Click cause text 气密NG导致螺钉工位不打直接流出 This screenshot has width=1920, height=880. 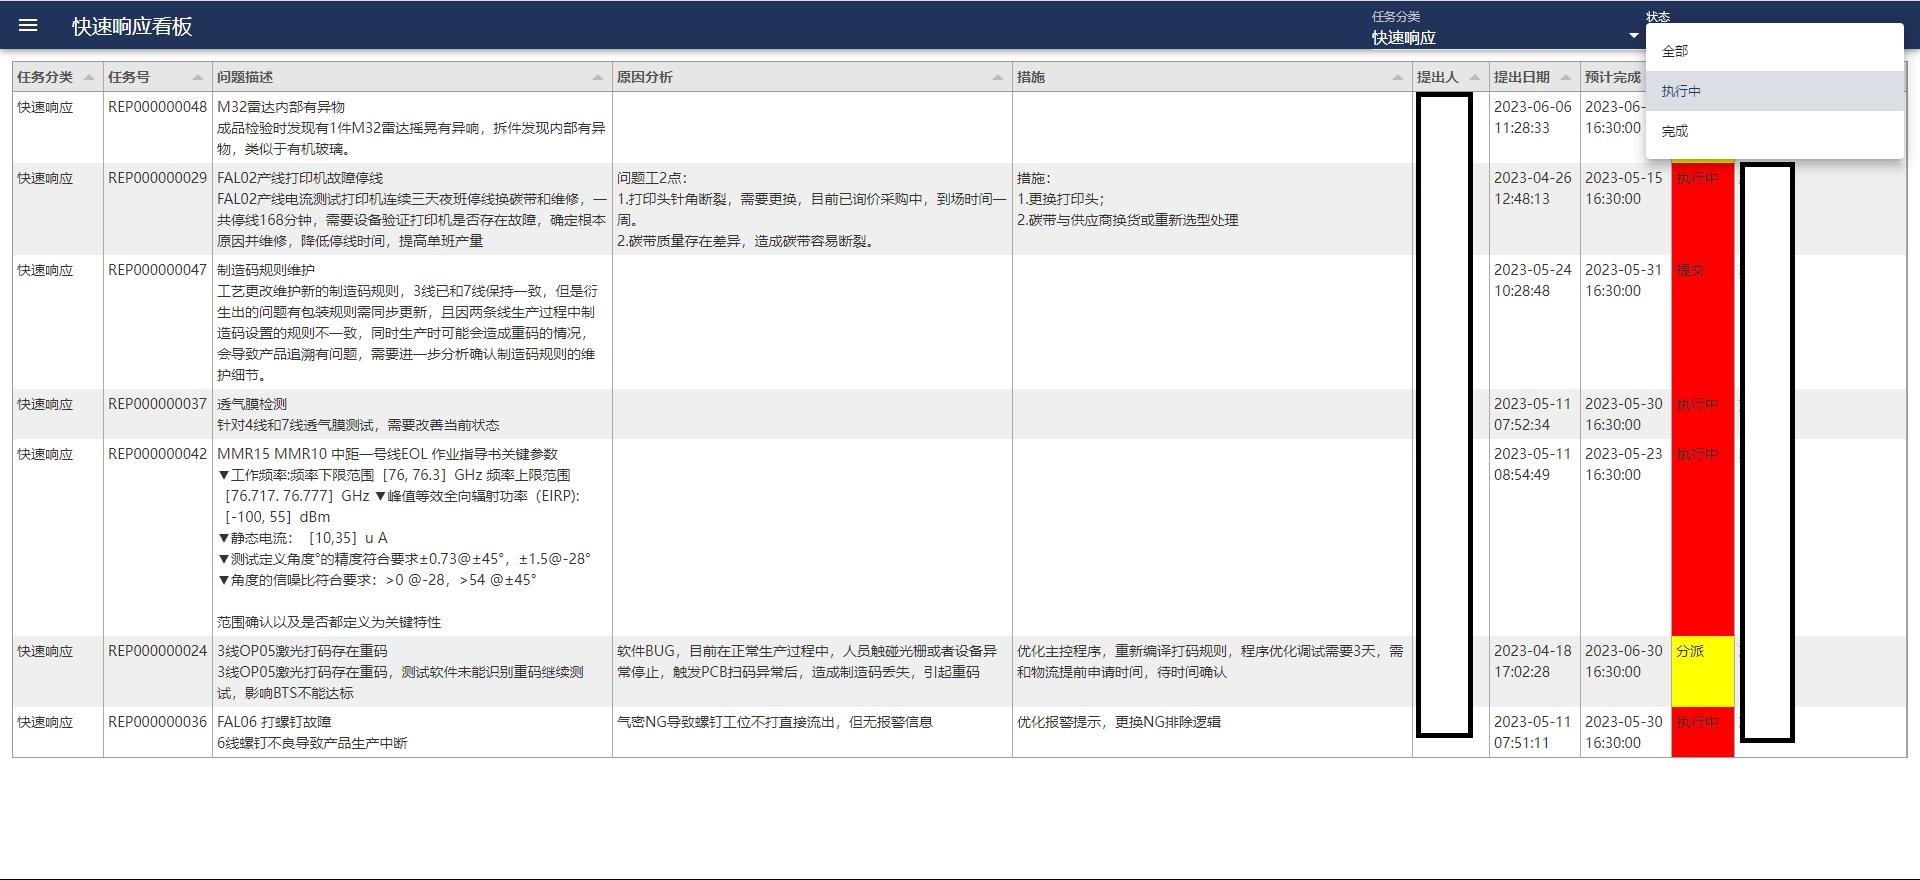pyautogui.click(x=775, y=722)
